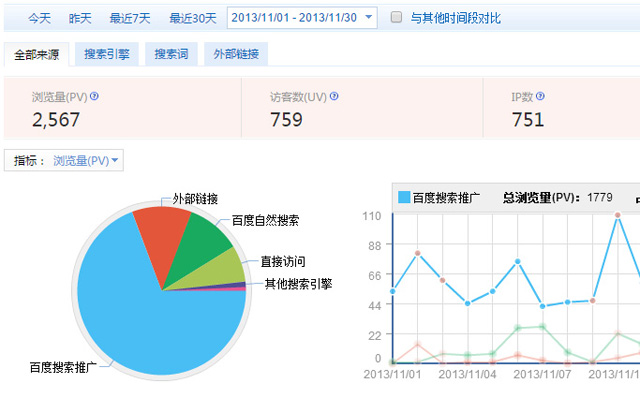
Task: Select 昨天 time range
Action: (80, 18)
